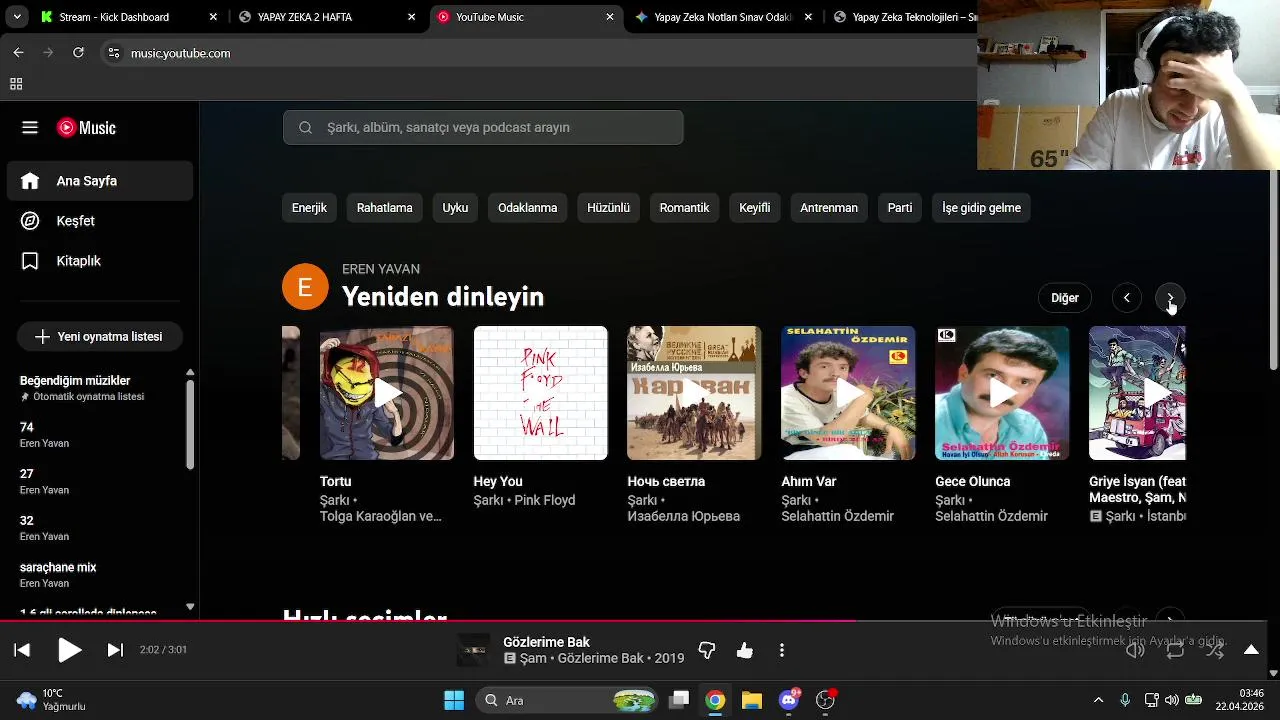This screenshot has width=1280, height=720.
Task: Open File Explorer from taskbar
Action: click(x=752, y=700)
